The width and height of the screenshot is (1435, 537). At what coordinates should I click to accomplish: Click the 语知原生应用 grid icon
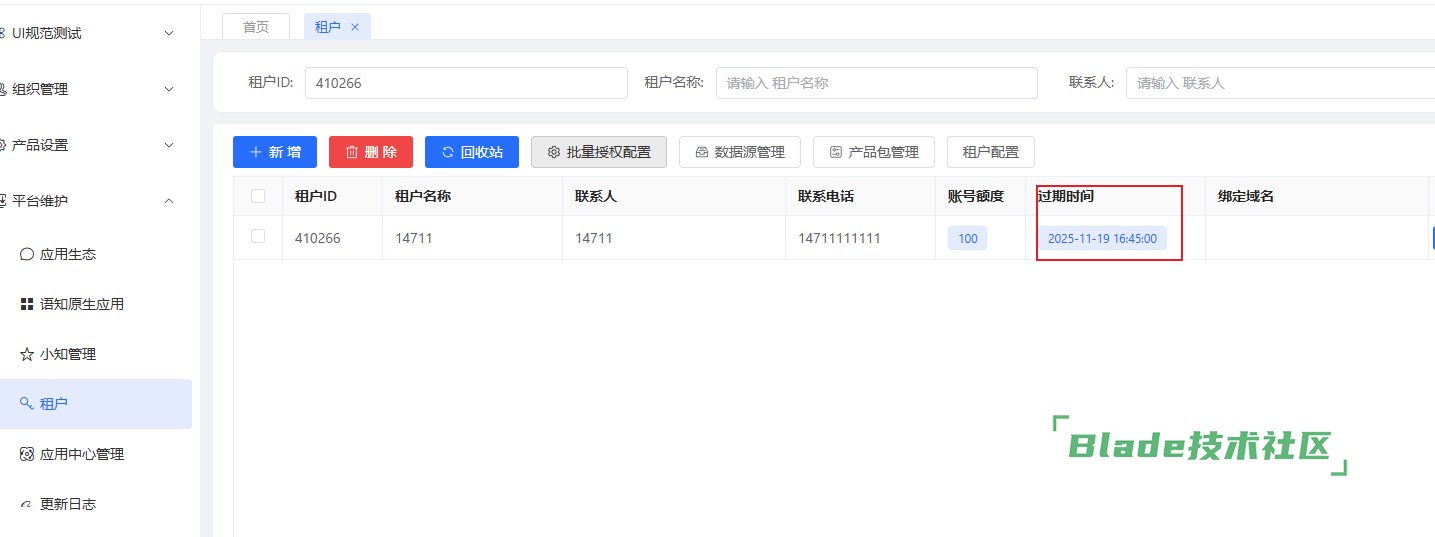pos(27,304)
